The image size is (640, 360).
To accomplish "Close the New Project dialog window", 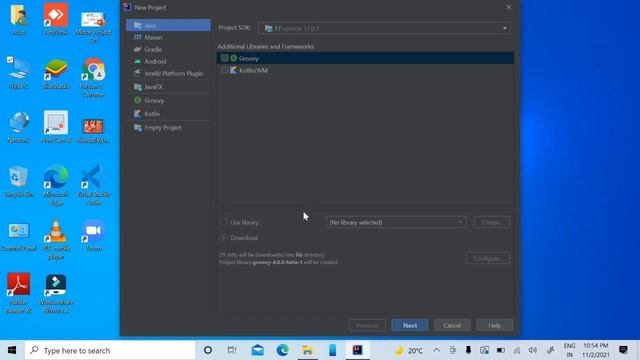I will 509,7.
